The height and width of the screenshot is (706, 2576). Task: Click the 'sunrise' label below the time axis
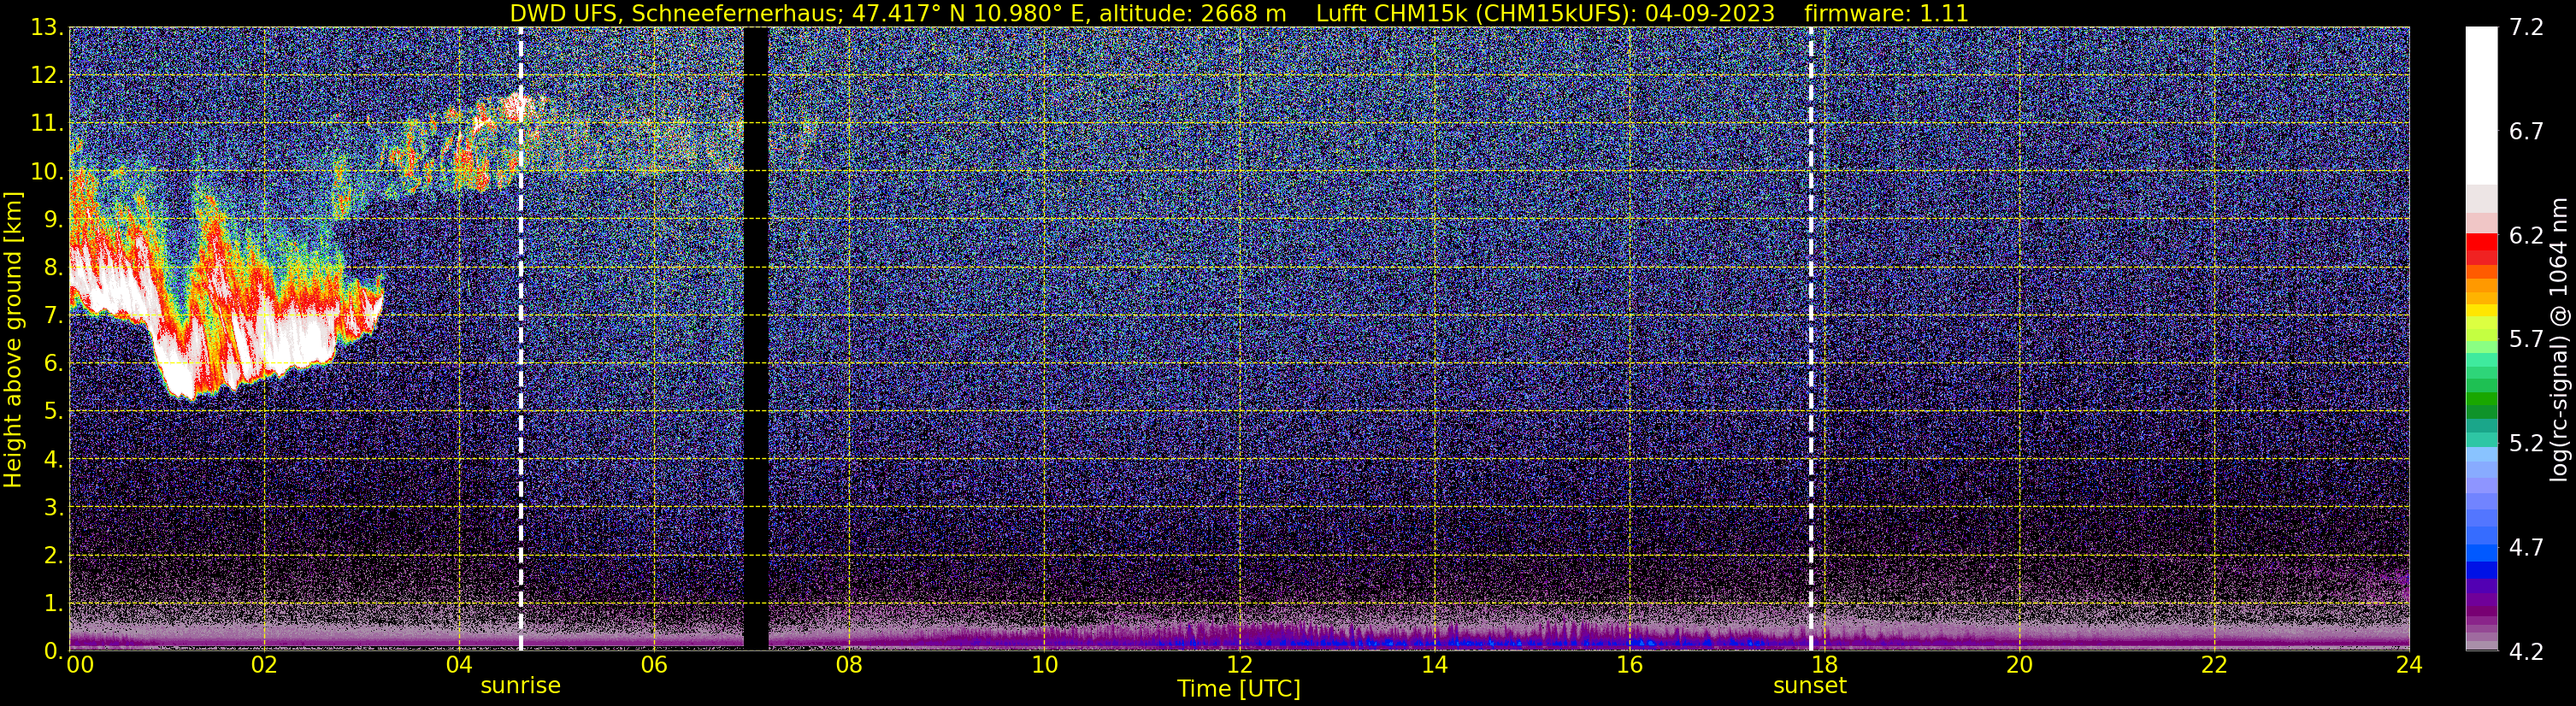tap(521, 686)
